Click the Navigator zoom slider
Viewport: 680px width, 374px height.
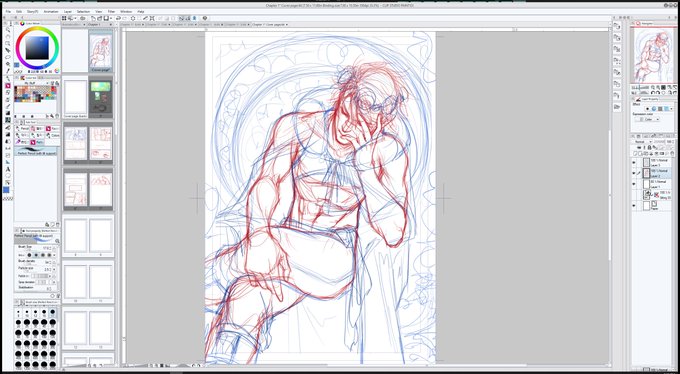[x=641, y=88]
